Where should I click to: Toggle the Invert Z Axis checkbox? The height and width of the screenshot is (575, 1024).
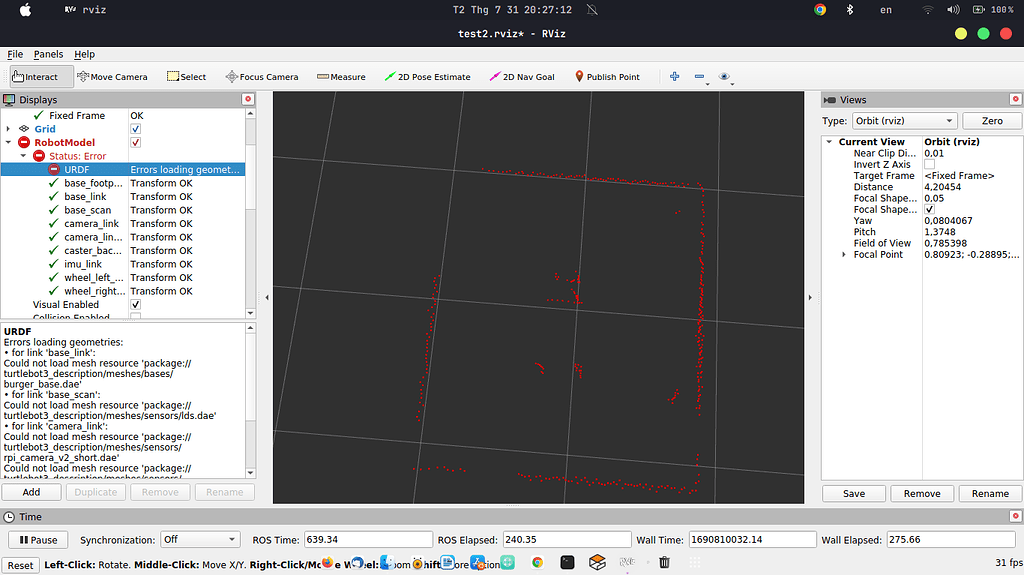[929, 165]
